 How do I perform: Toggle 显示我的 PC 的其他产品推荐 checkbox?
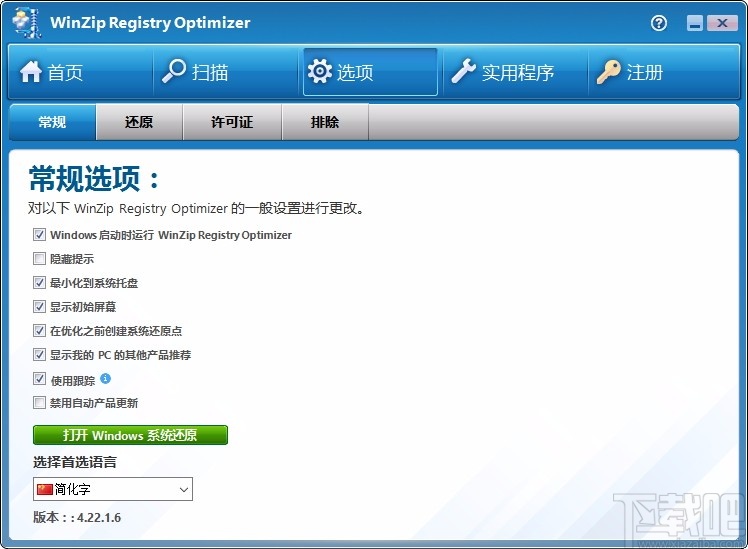point(39,355)
